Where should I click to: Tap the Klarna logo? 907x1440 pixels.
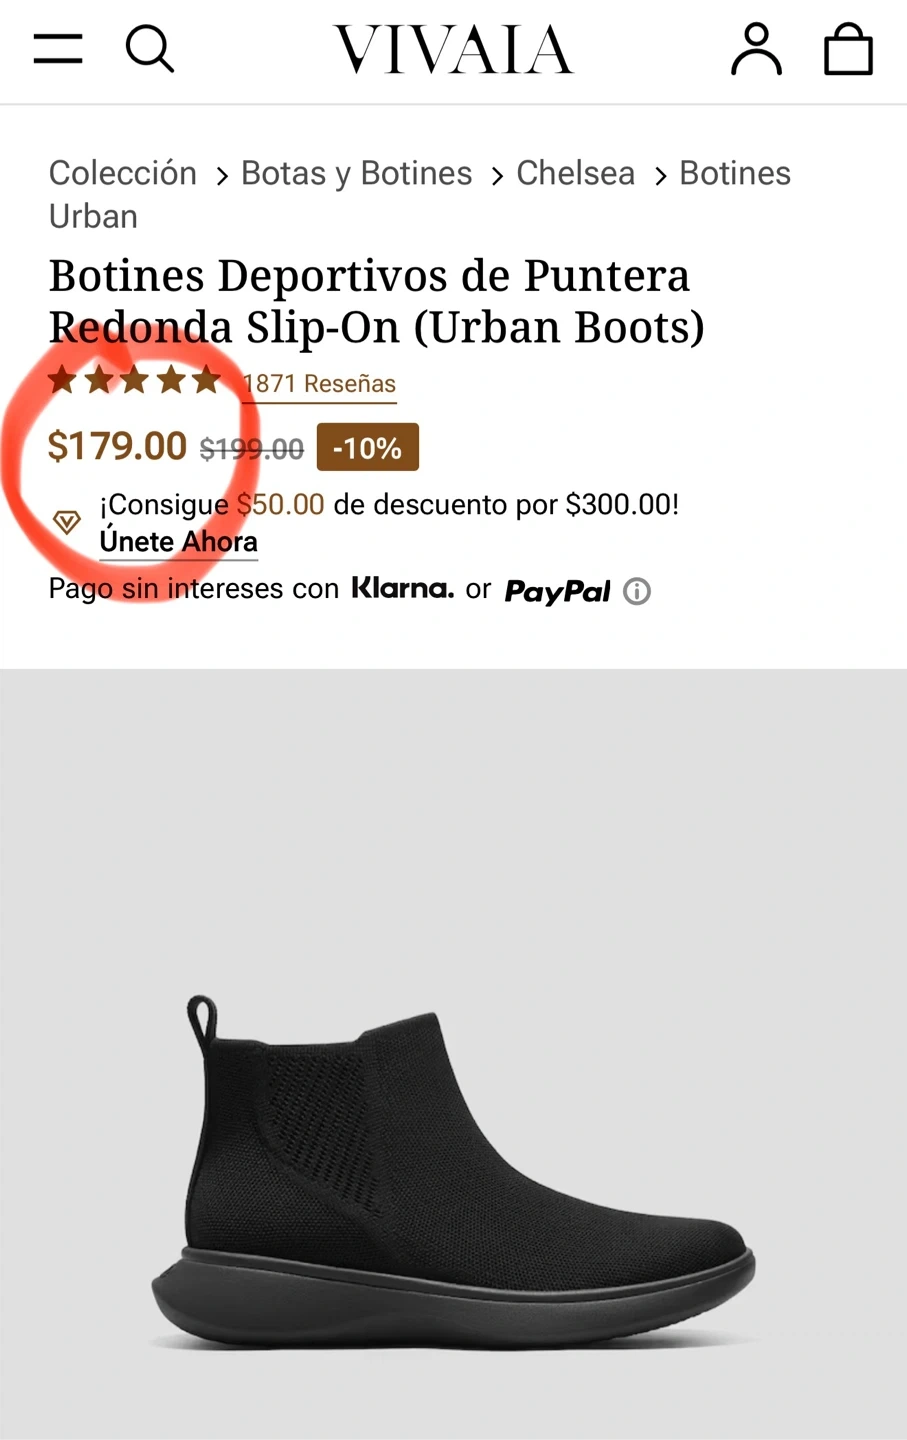coord(402,588)
